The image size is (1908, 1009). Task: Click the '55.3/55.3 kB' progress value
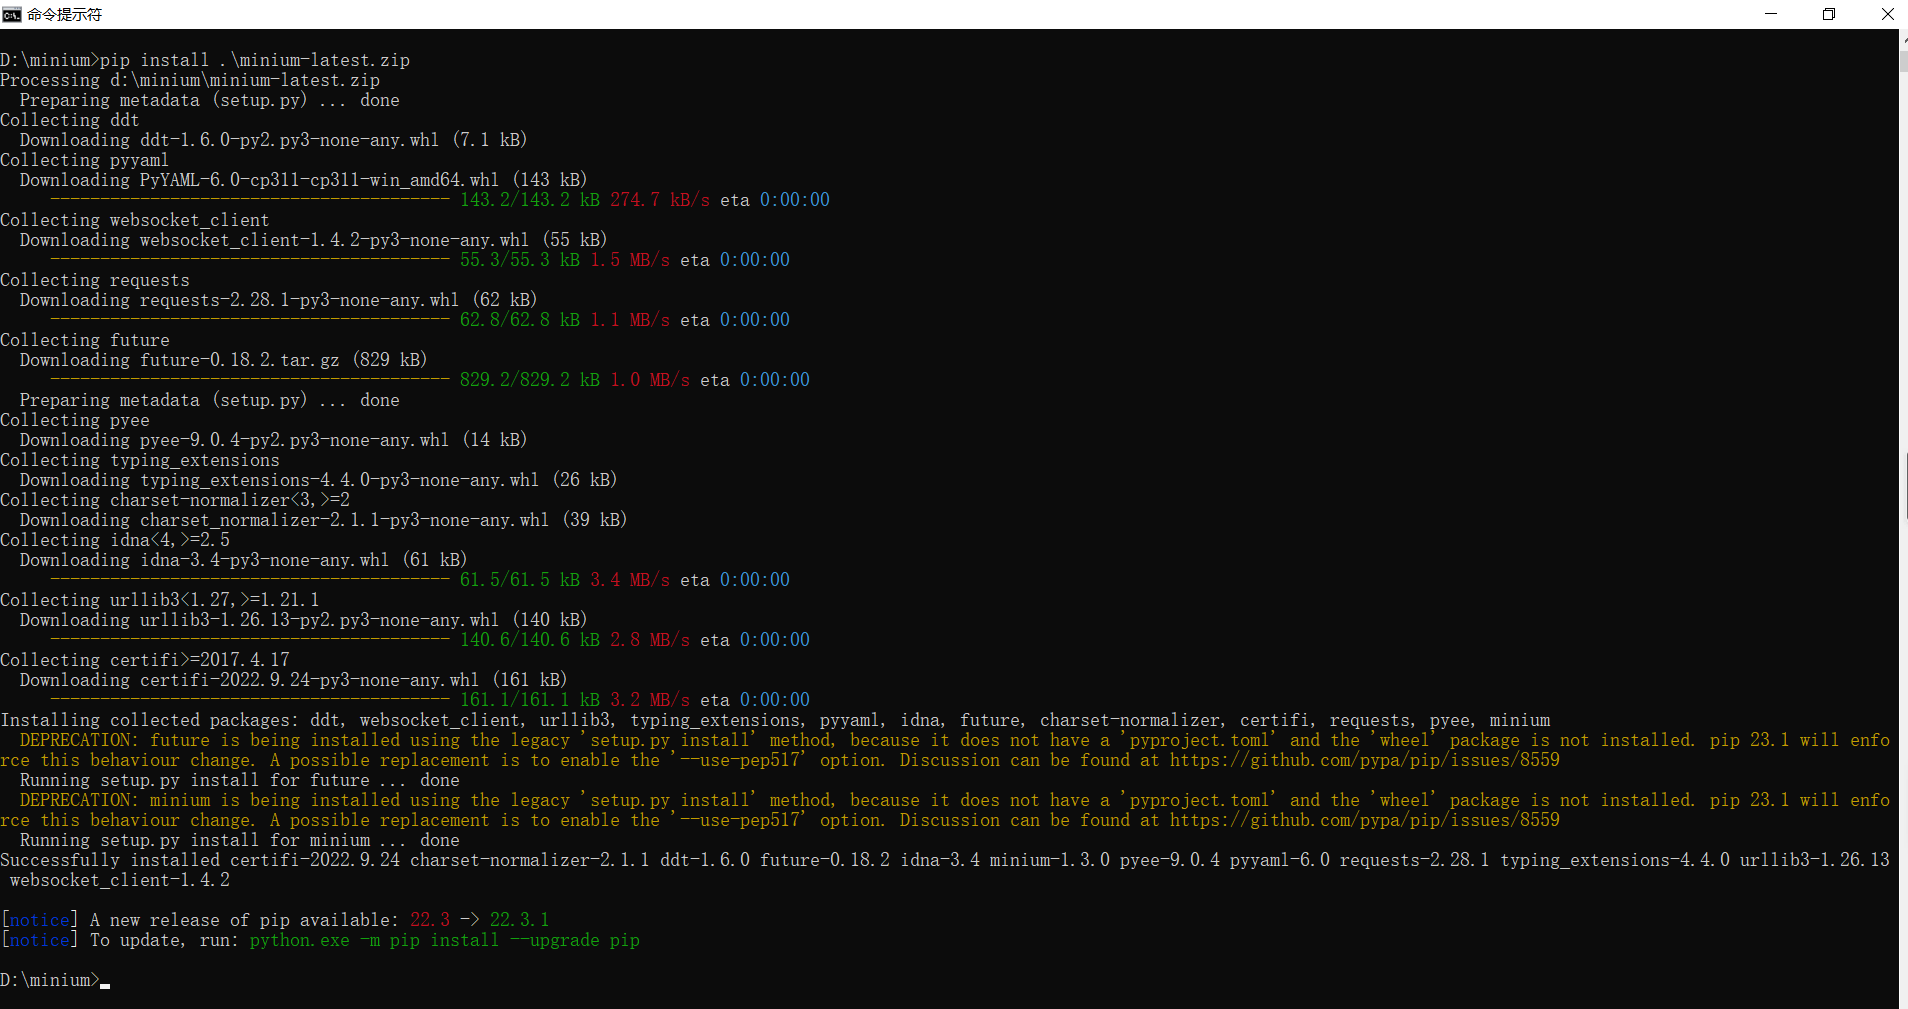click(520, 260)
